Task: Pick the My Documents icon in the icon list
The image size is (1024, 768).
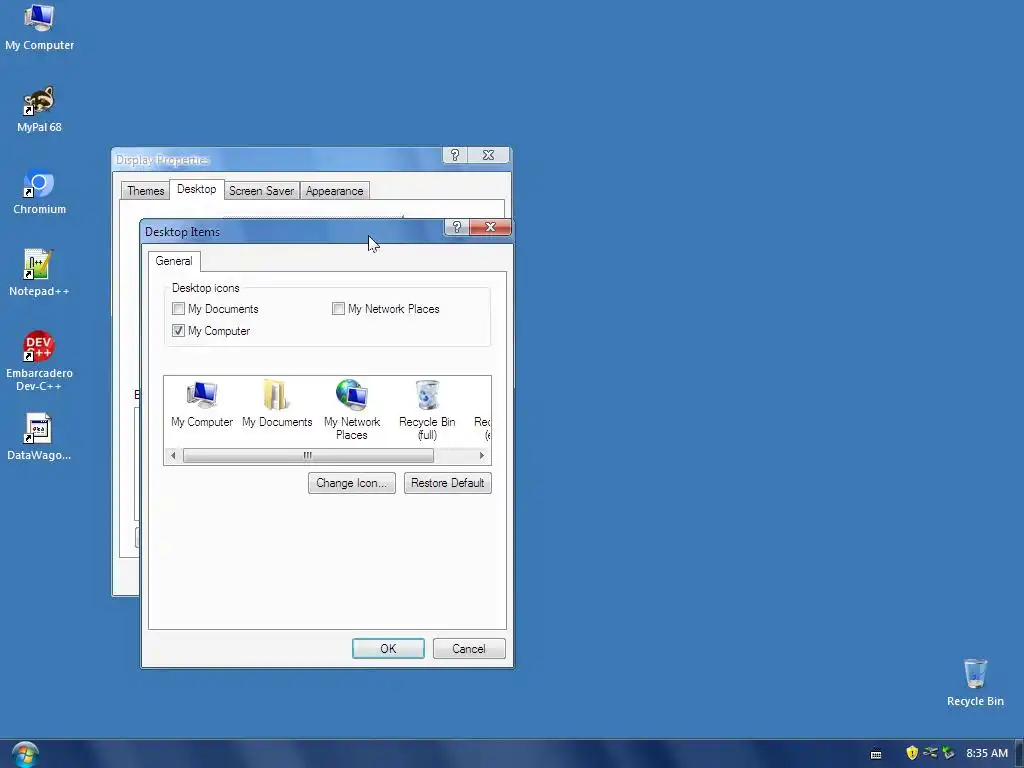Action: (x=277, y=404)
